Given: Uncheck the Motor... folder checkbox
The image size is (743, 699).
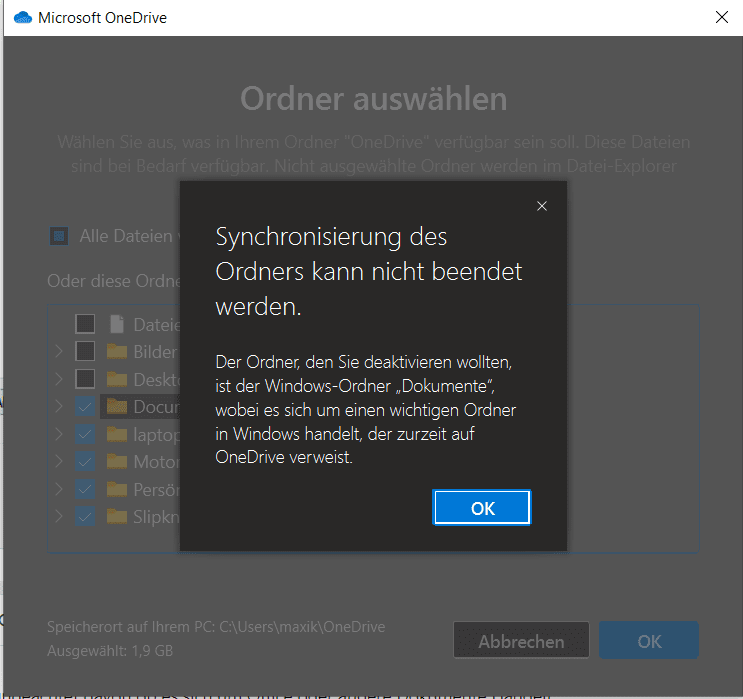Looking at the screenshot, I should 85,462.
